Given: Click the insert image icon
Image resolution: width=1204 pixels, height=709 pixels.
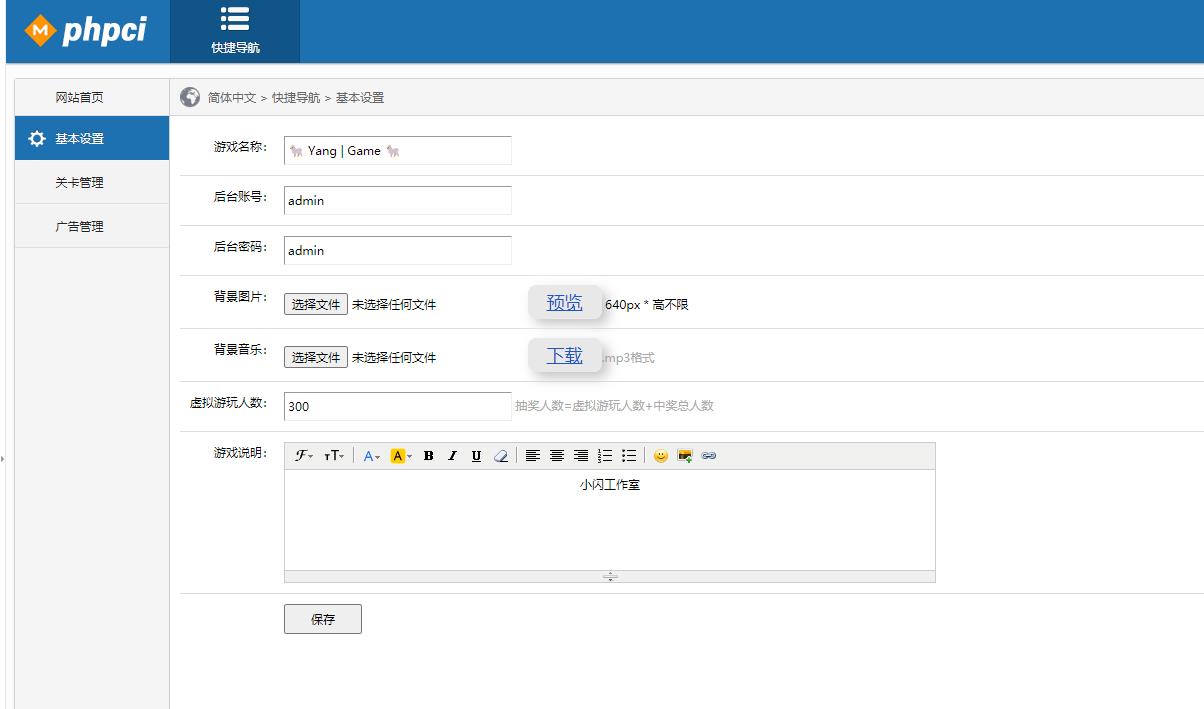Looking at the screenshot, I should (x=685, y=456).
